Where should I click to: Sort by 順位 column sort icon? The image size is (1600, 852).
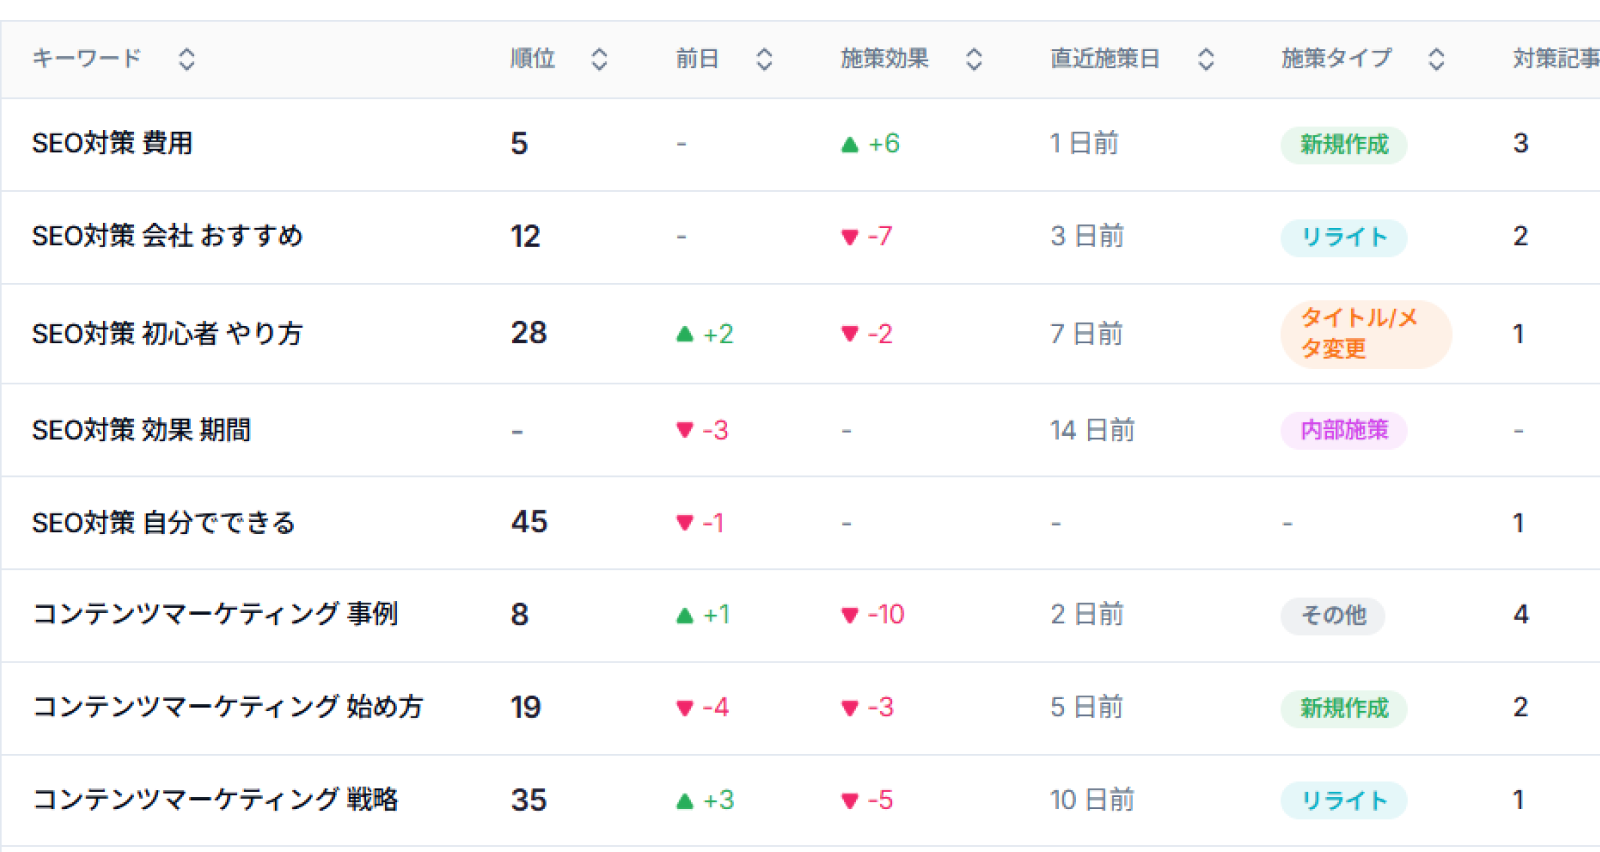tap(599, 59)
